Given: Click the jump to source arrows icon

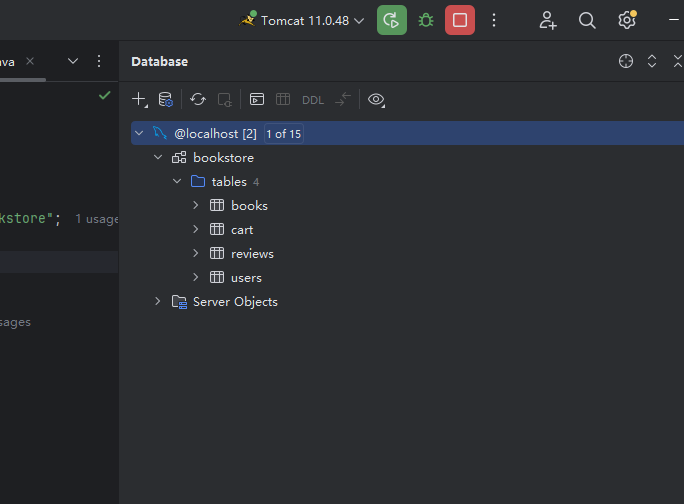Looking at the screenshot, I should (343, 99).
